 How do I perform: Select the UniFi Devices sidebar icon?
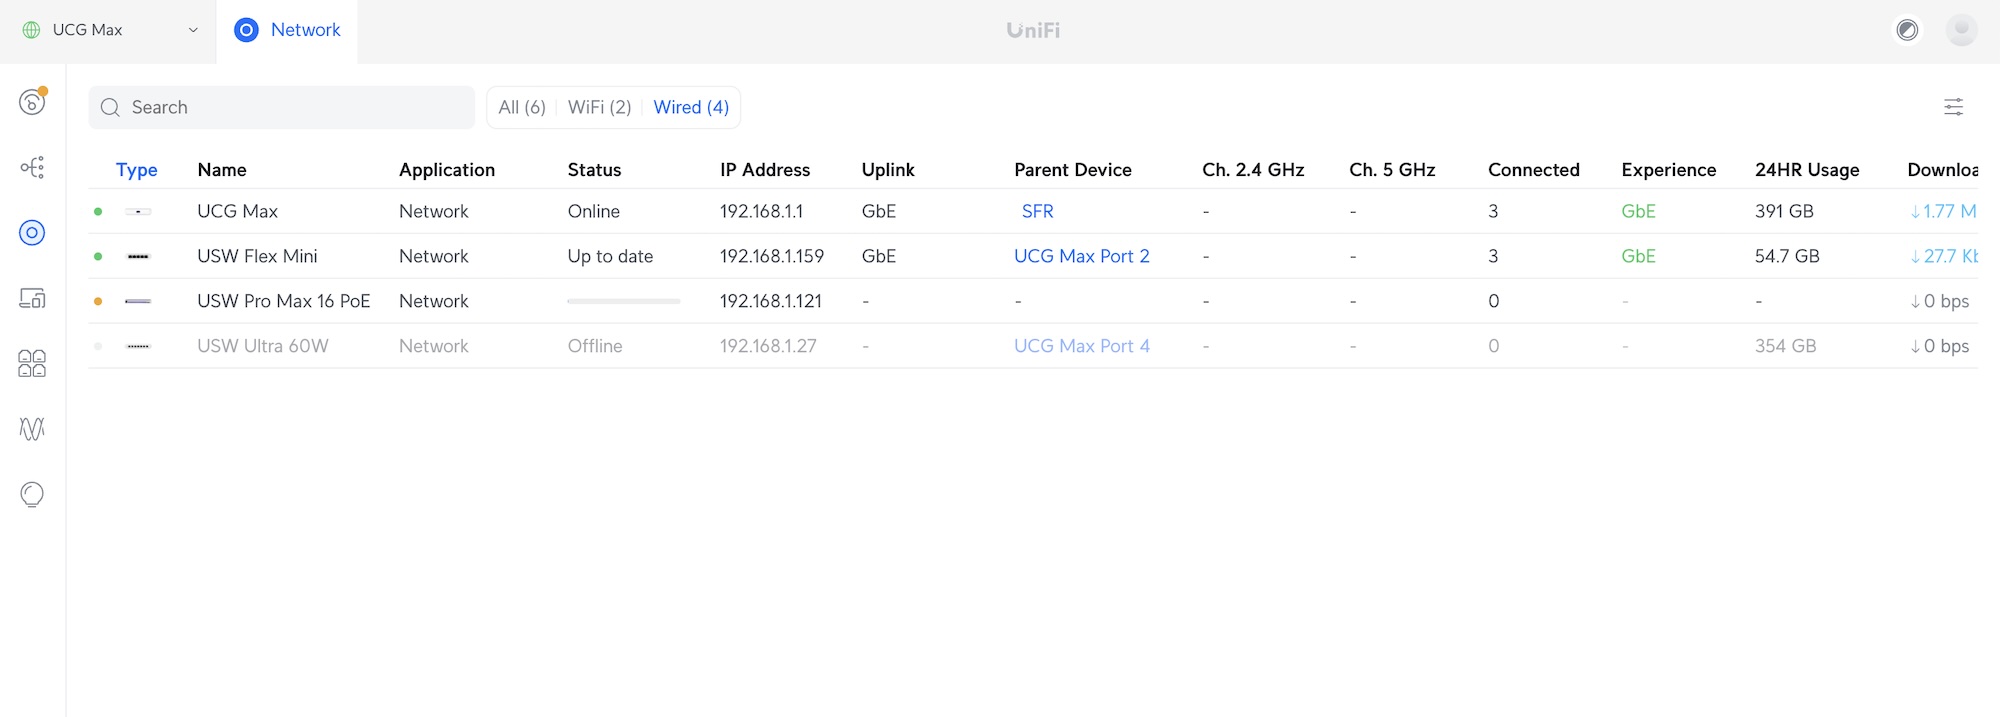coord(32,233)
